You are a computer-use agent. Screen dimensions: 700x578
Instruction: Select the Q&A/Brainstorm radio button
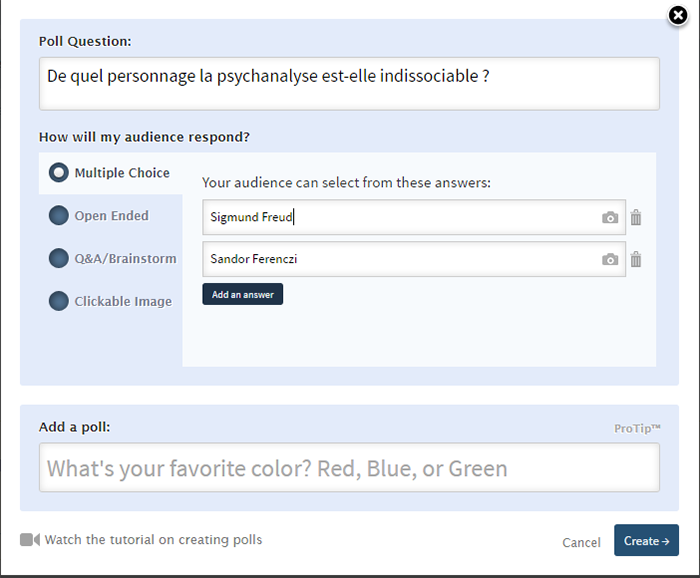58,258
